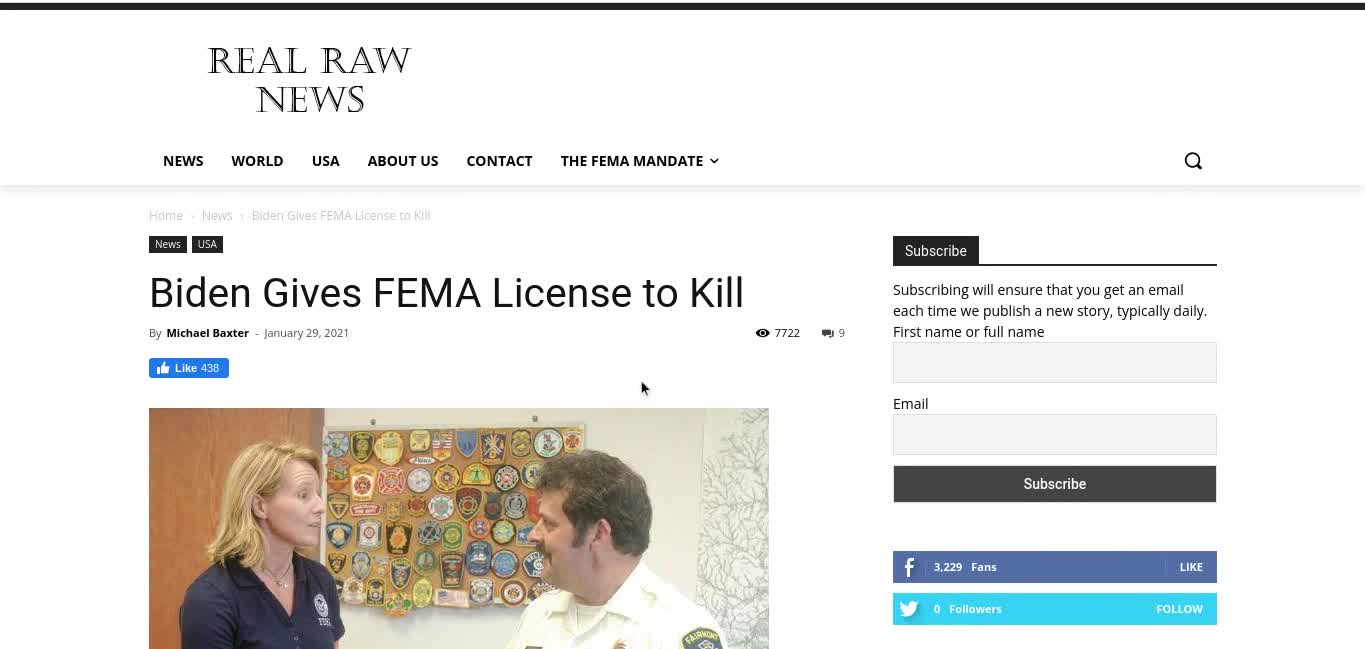Click the Michael Baxter author link

point(207,333)
